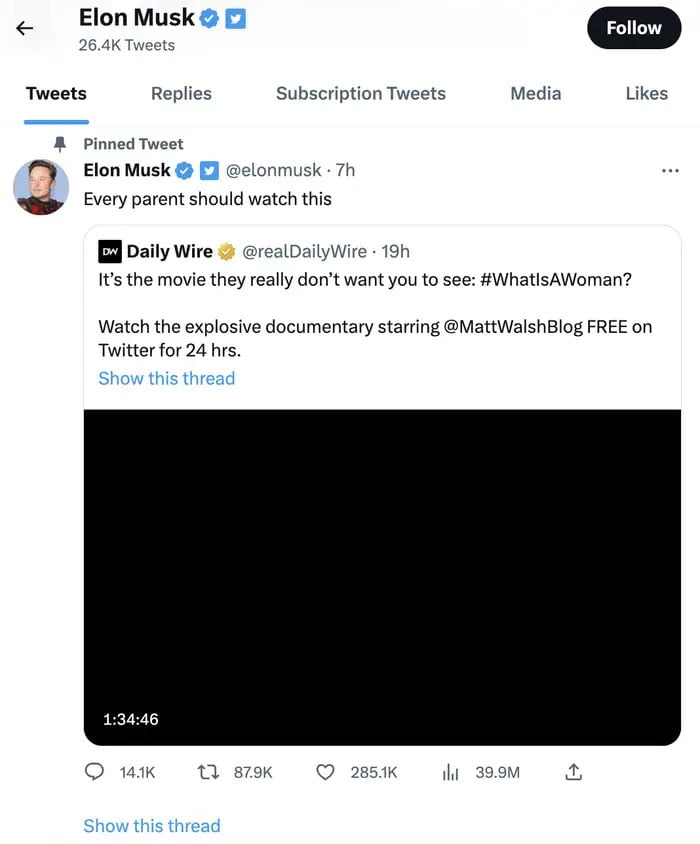Click Elon Musk's blue verified badge in header

[x=209, y=18]
